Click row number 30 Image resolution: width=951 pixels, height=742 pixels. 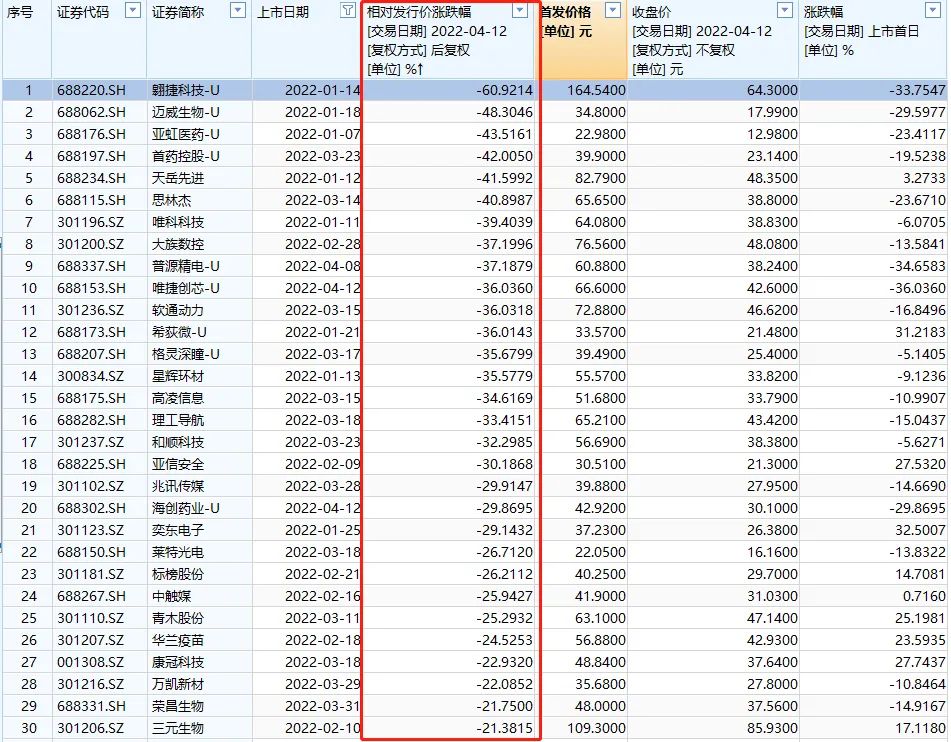point(29,728)
